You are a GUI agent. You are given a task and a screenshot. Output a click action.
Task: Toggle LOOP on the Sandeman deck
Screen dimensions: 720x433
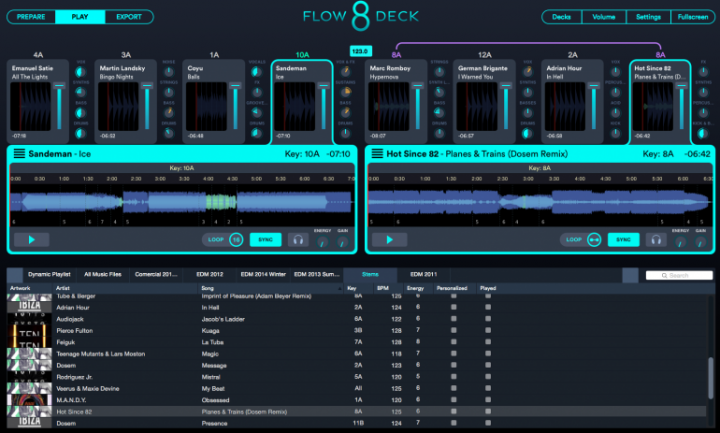pos(216,240)
